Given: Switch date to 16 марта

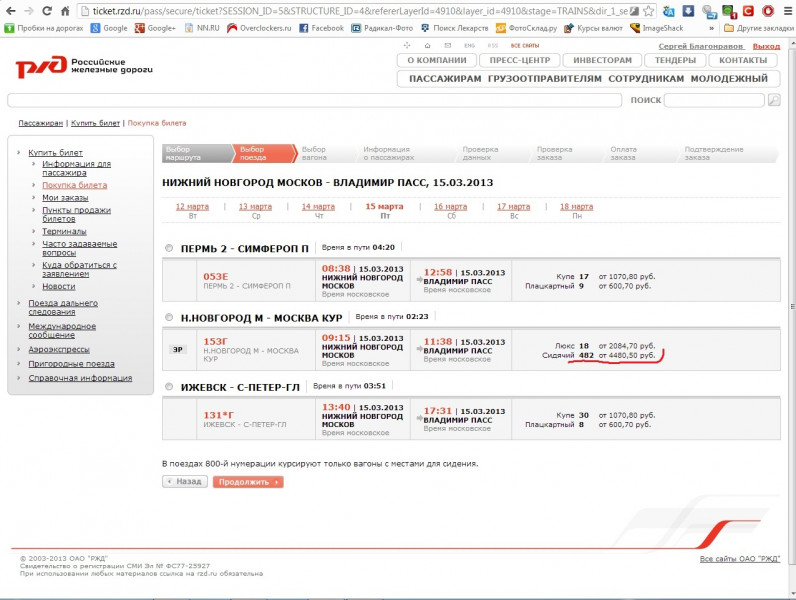Looking at the screenshot, I should [x=450, y=206].
